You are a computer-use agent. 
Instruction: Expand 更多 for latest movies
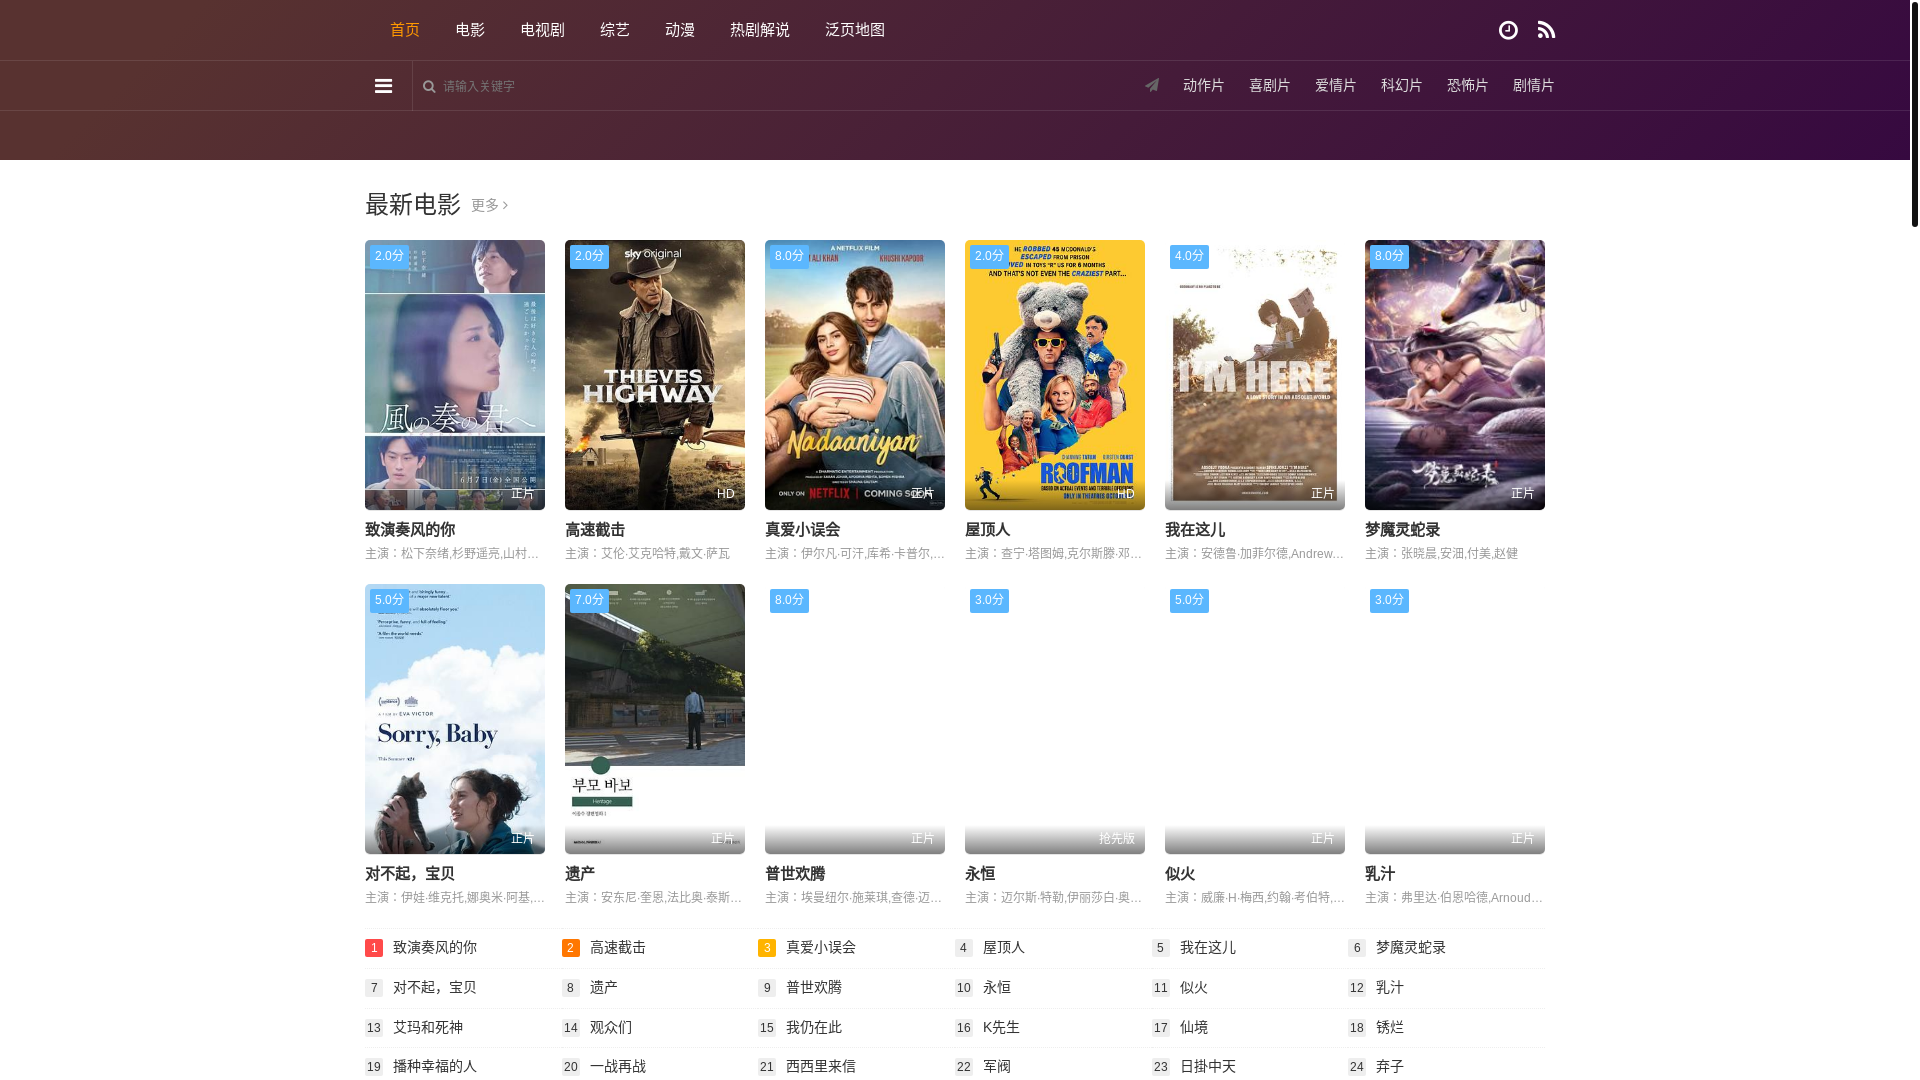(489, 205)
